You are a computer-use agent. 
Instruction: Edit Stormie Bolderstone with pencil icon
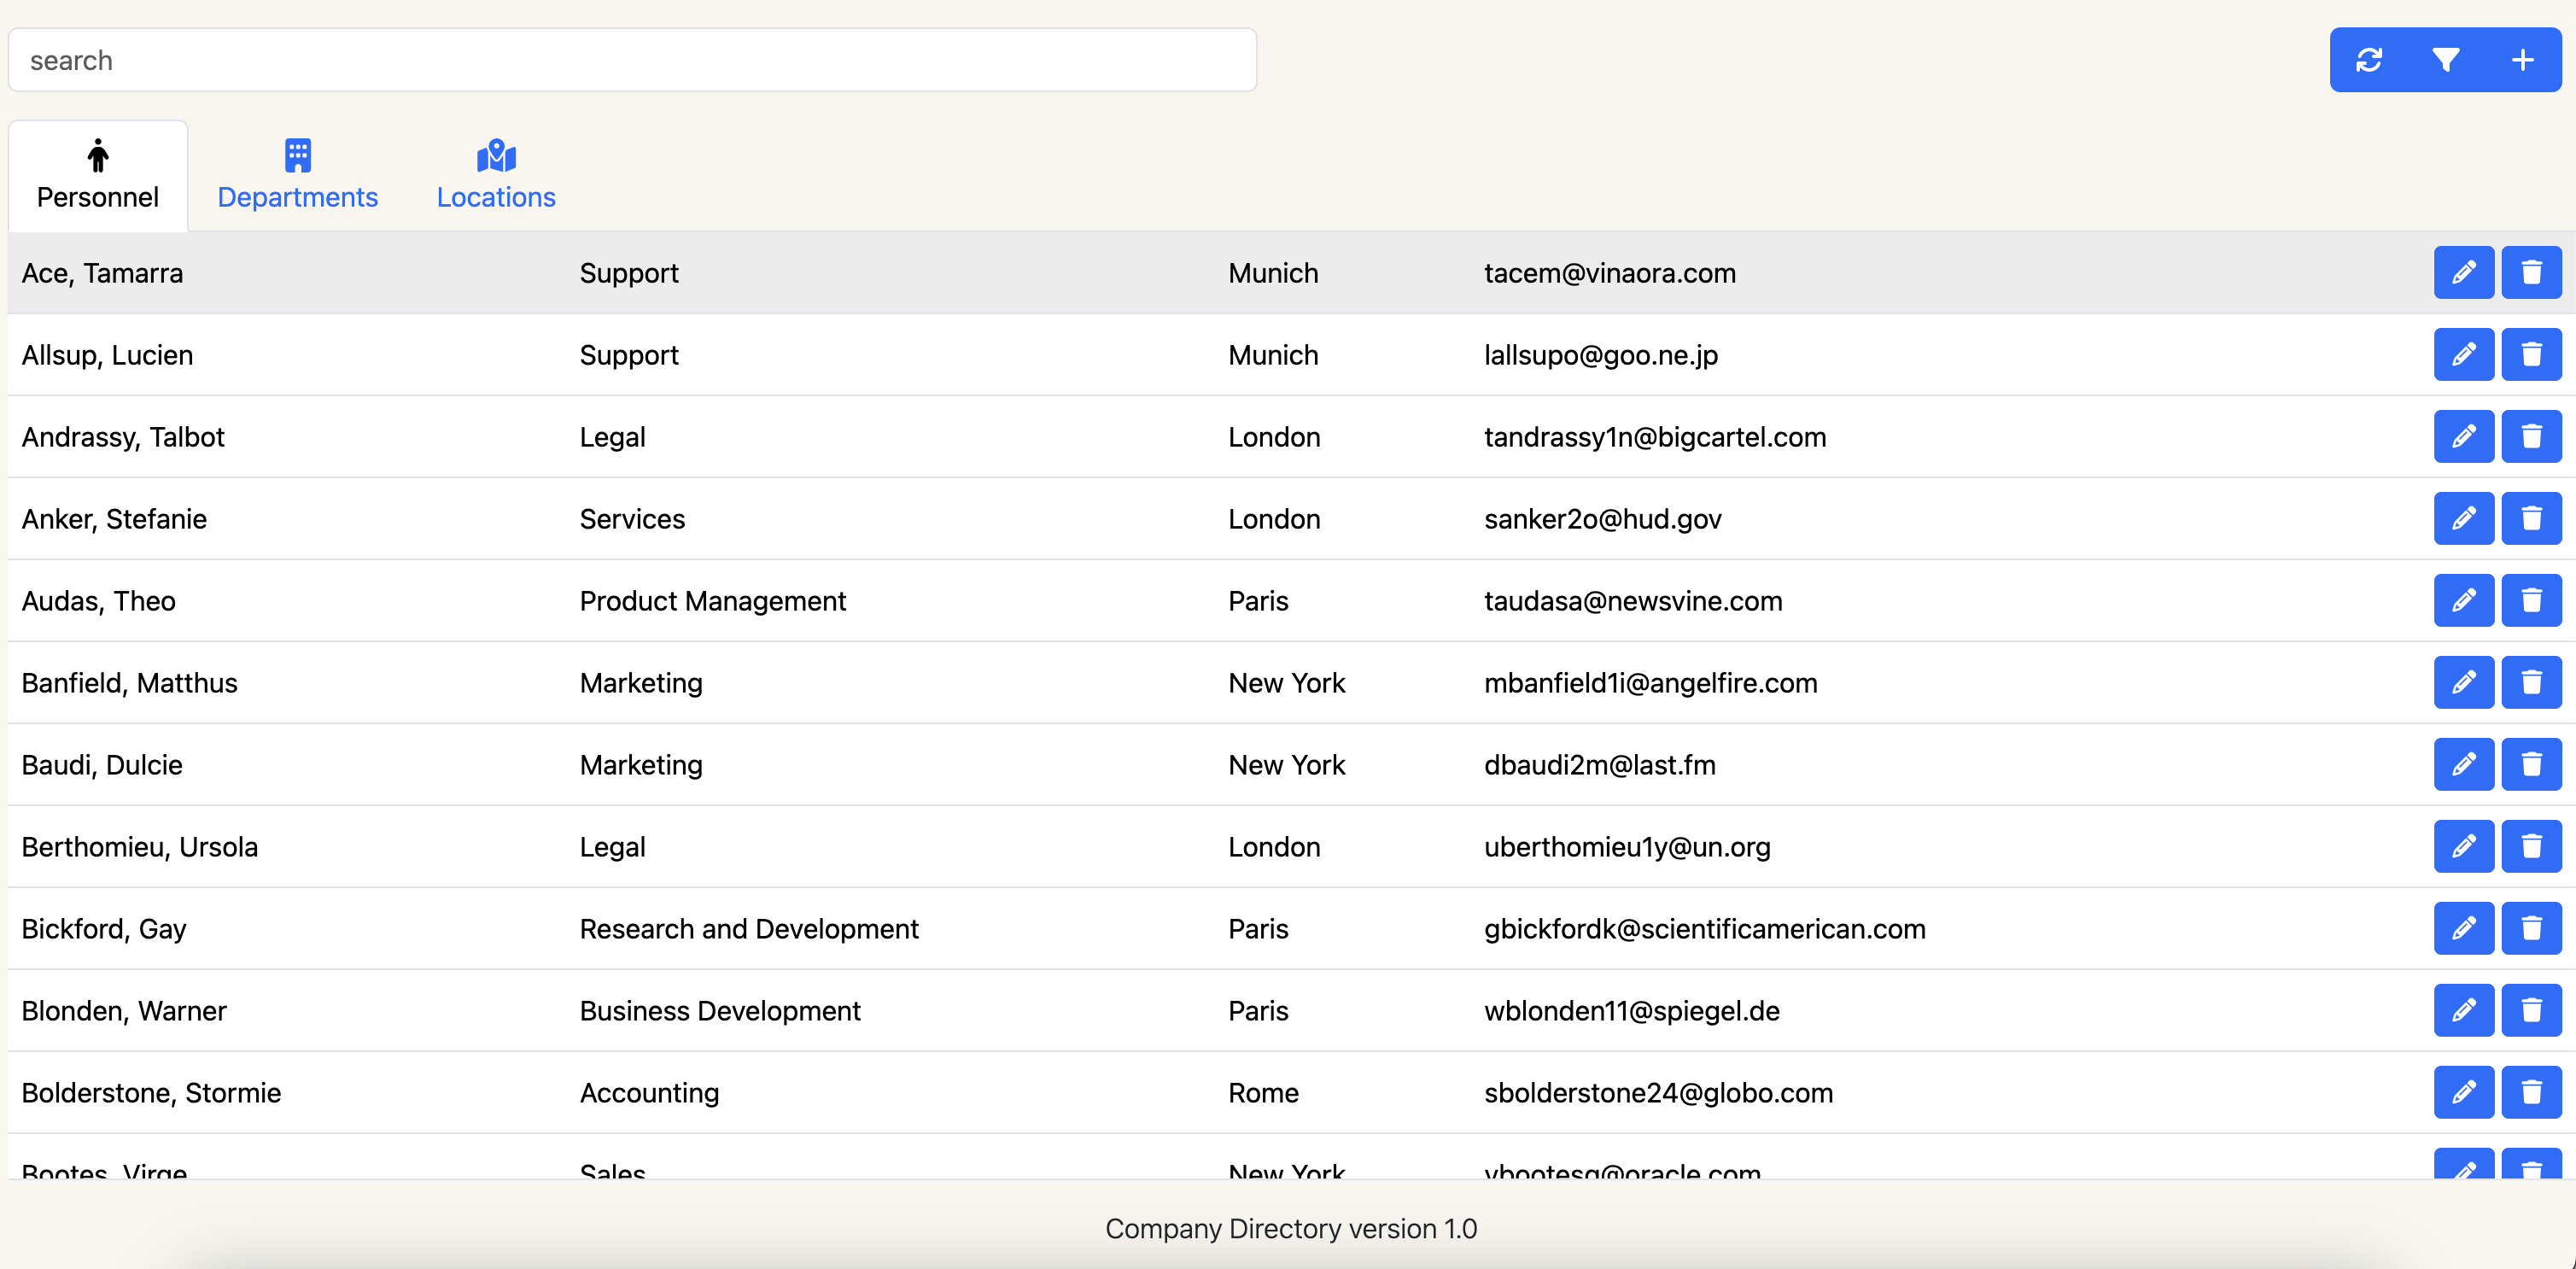click(x=2463, y=1092)
